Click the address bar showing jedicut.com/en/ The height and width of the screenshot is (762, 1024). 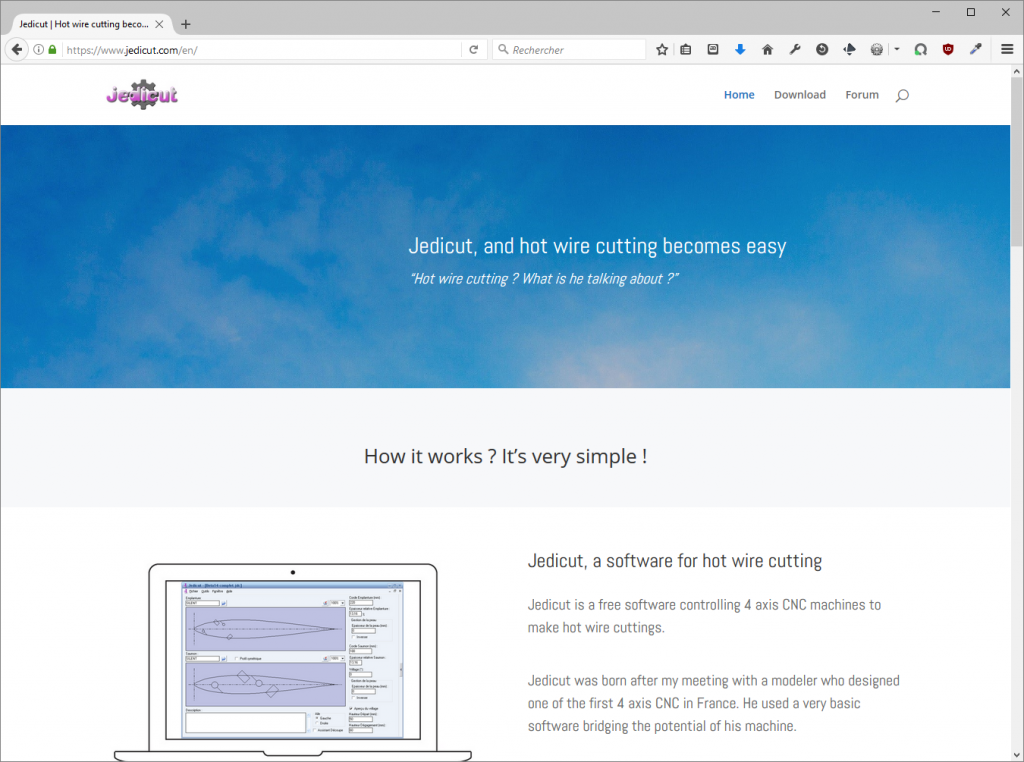click(261, 50)
